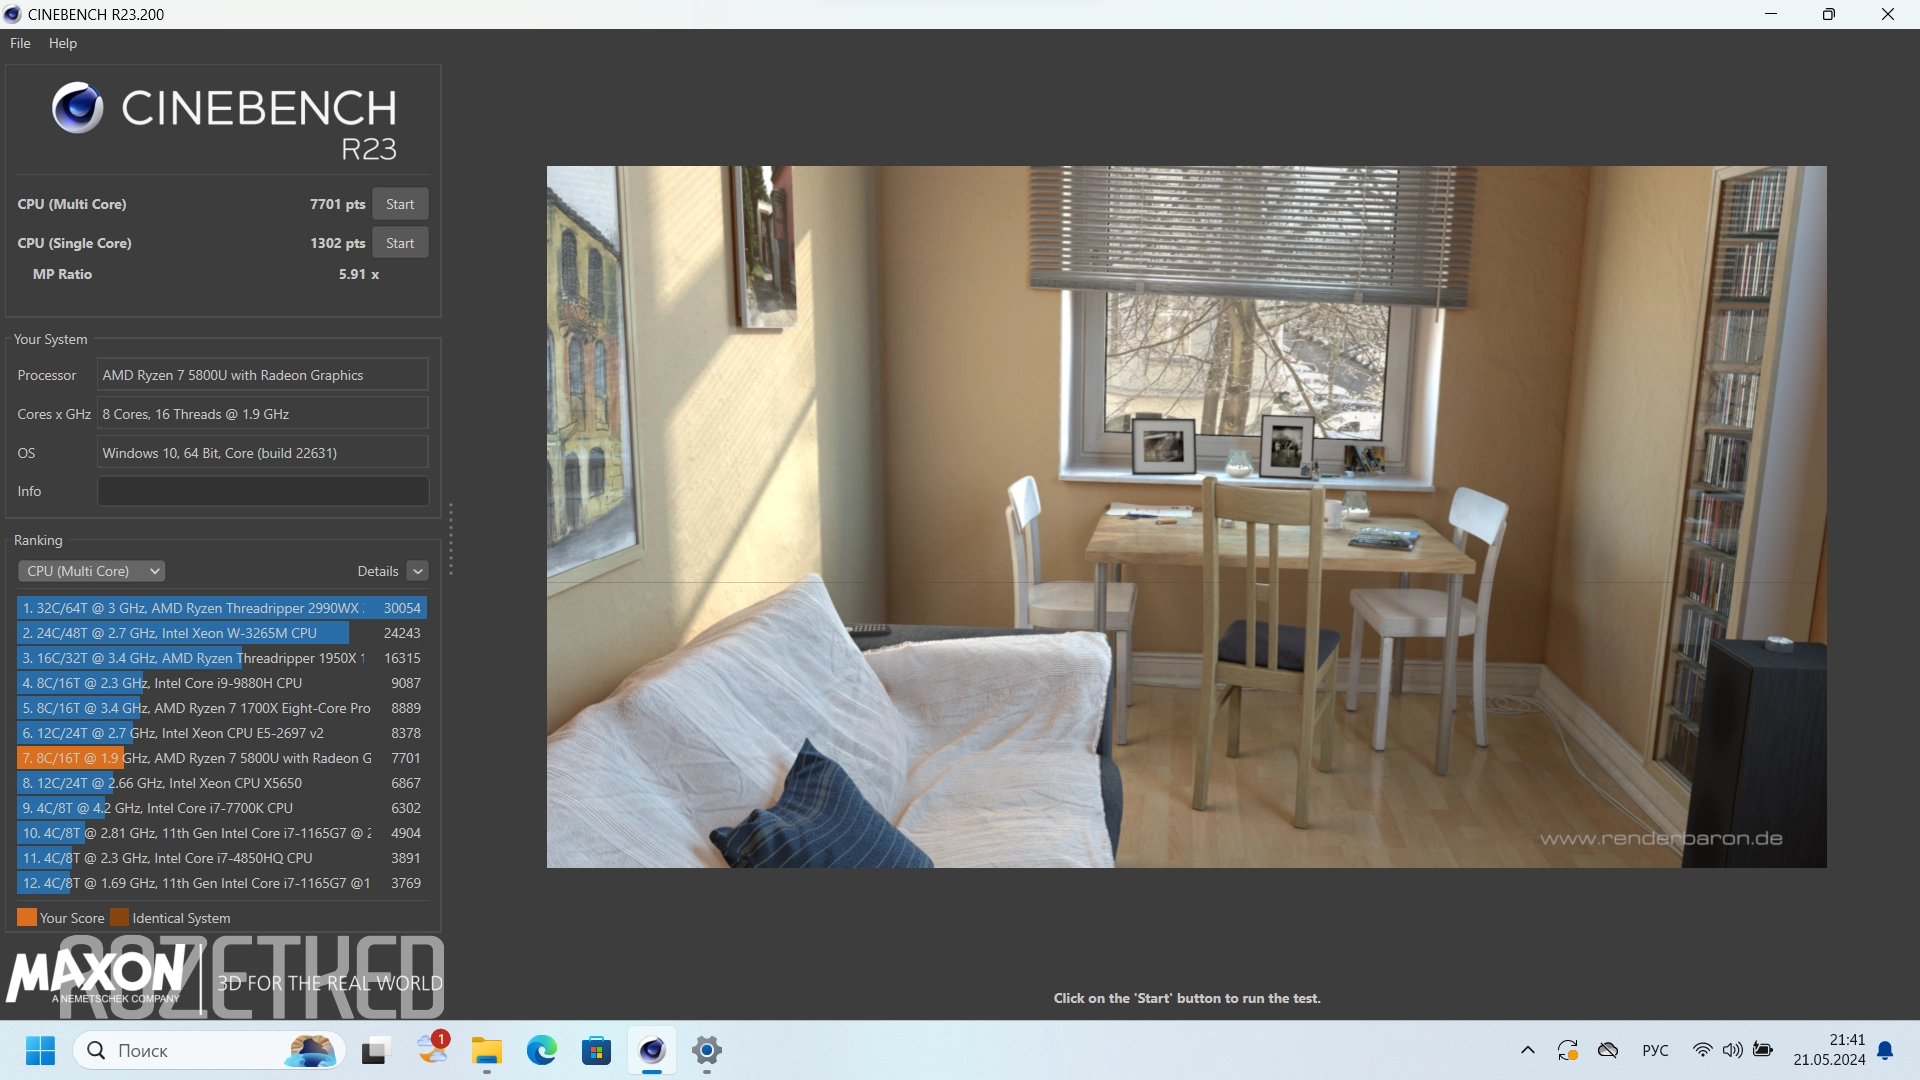The width and height of the screenshot is (1920, 1080).
Task: Launch Microsoft Edge from the taskbar
Action: point(542,1051)
